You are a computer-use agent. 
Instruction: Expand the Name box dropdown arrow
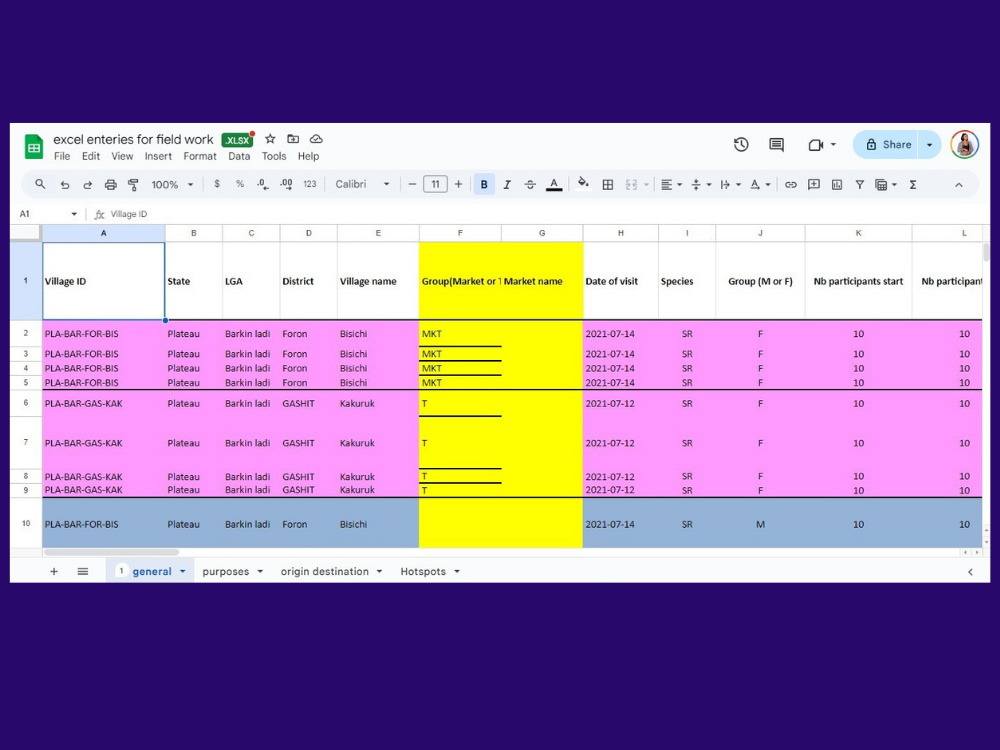74,214
